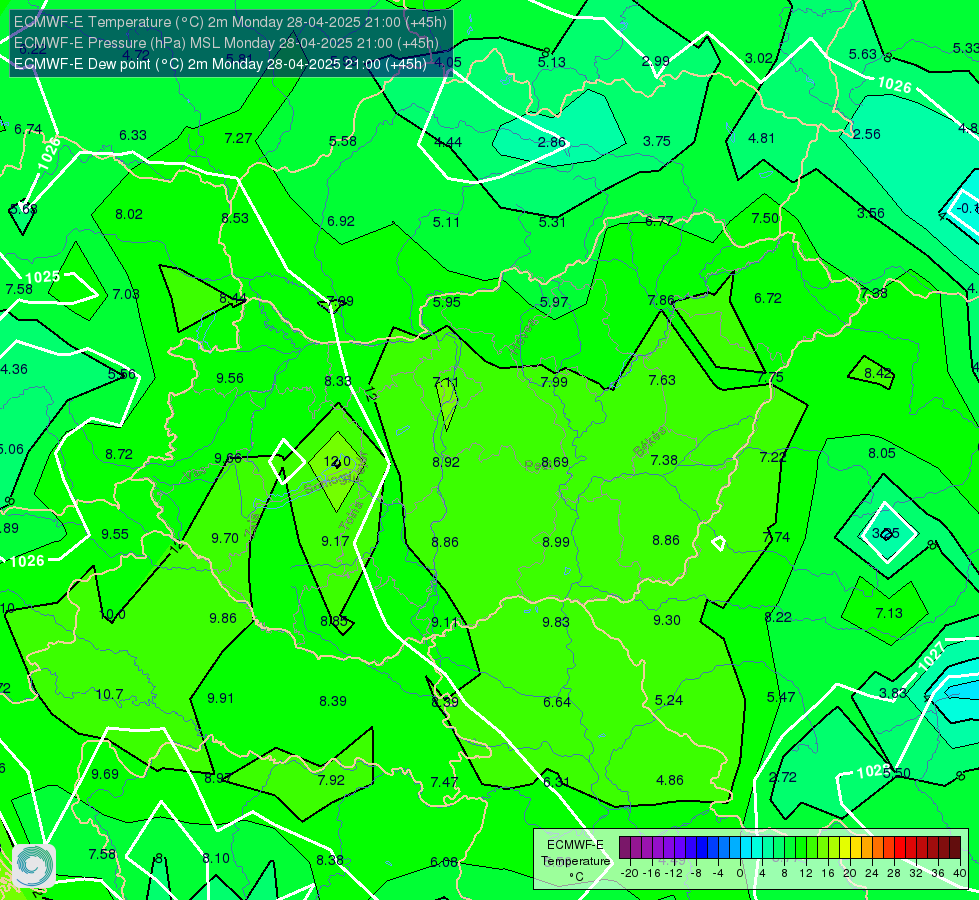The height and width of the screenshot is (900, 979).
Task: Click the 8.99 temperature value
Action: (556, 542)
